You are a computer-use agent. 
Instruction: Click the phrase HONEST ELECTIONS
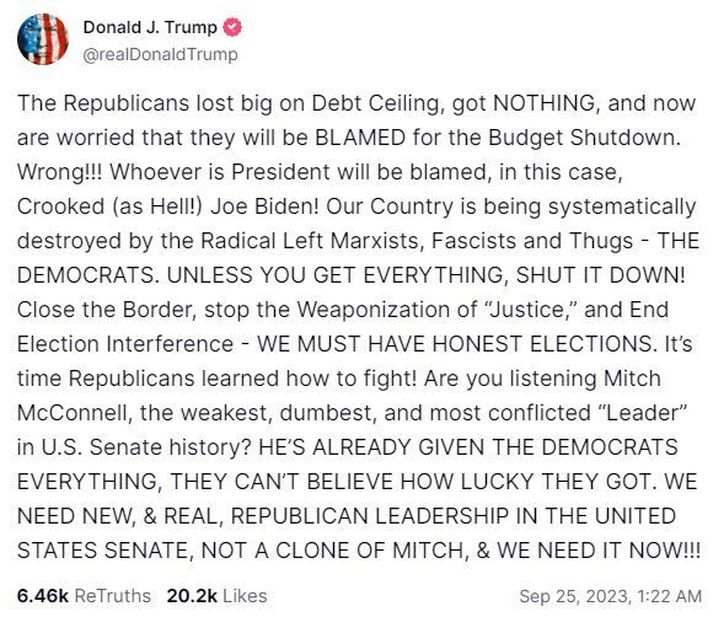tap(542, 344)
